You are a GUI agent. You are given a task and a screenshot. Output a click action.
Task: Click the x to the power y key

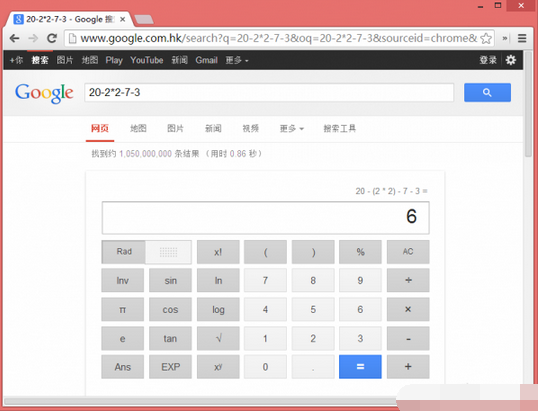pyautogui.click(x=218, y=367)
